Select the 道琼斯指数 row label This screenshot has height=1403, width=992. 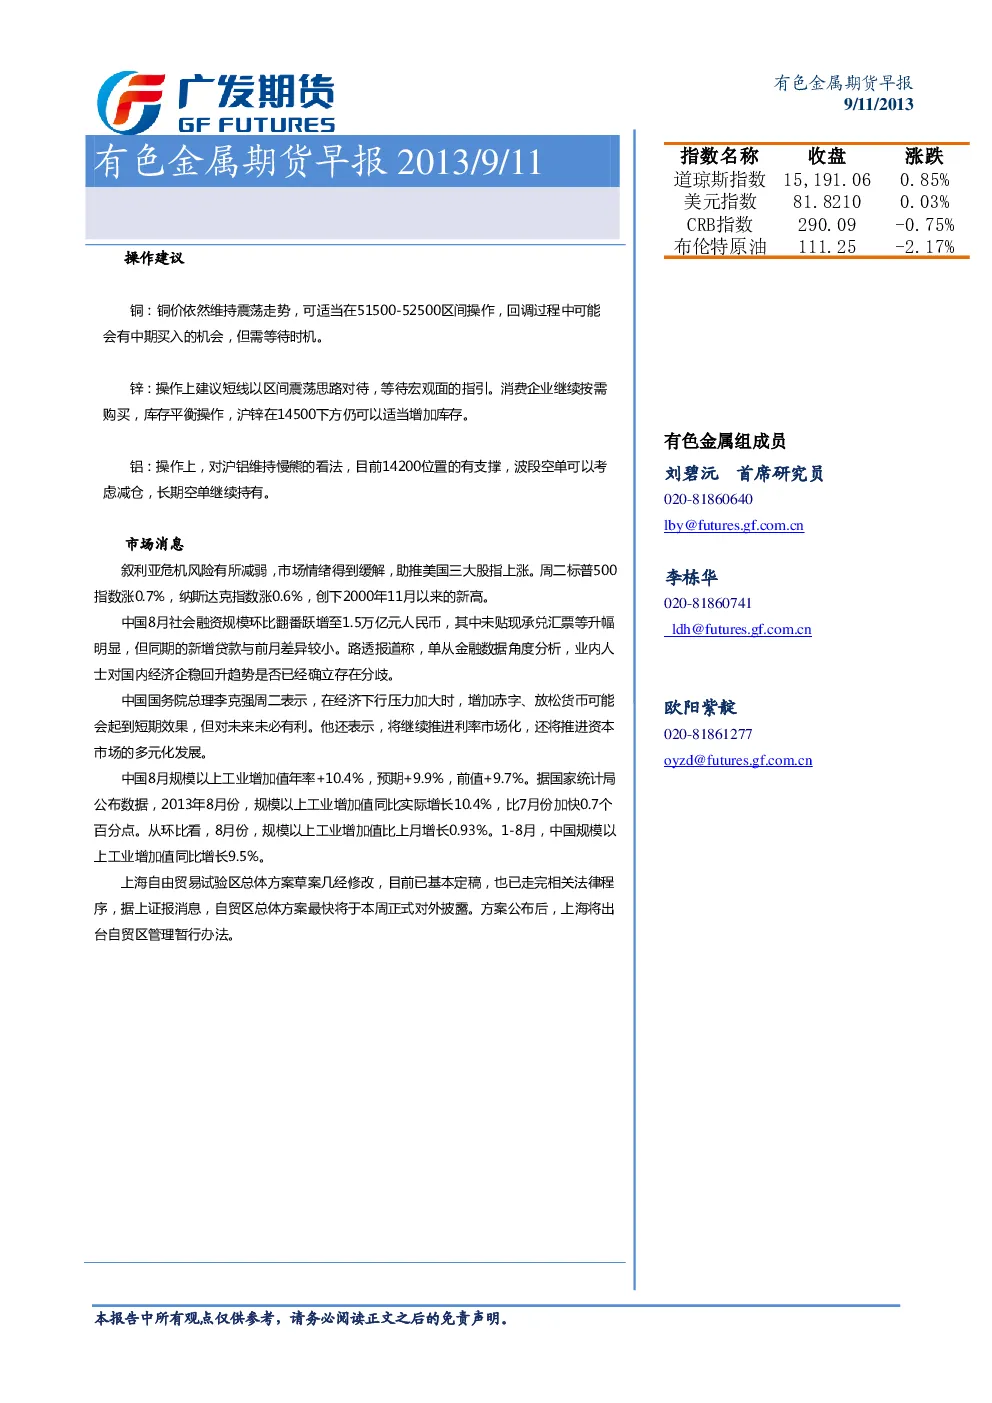pyautogui.click(x=719, y=180)
